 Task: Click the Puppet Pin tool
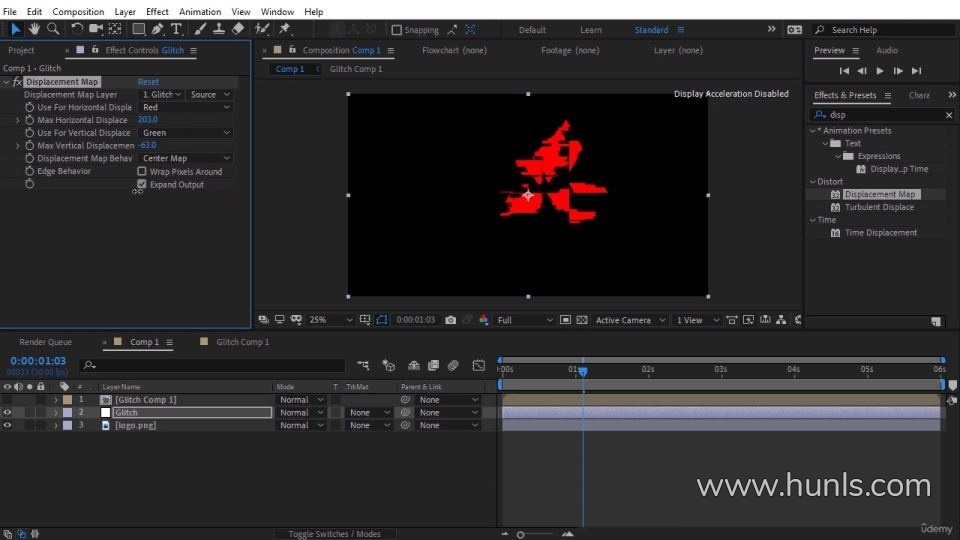click(x=285, y=29)
